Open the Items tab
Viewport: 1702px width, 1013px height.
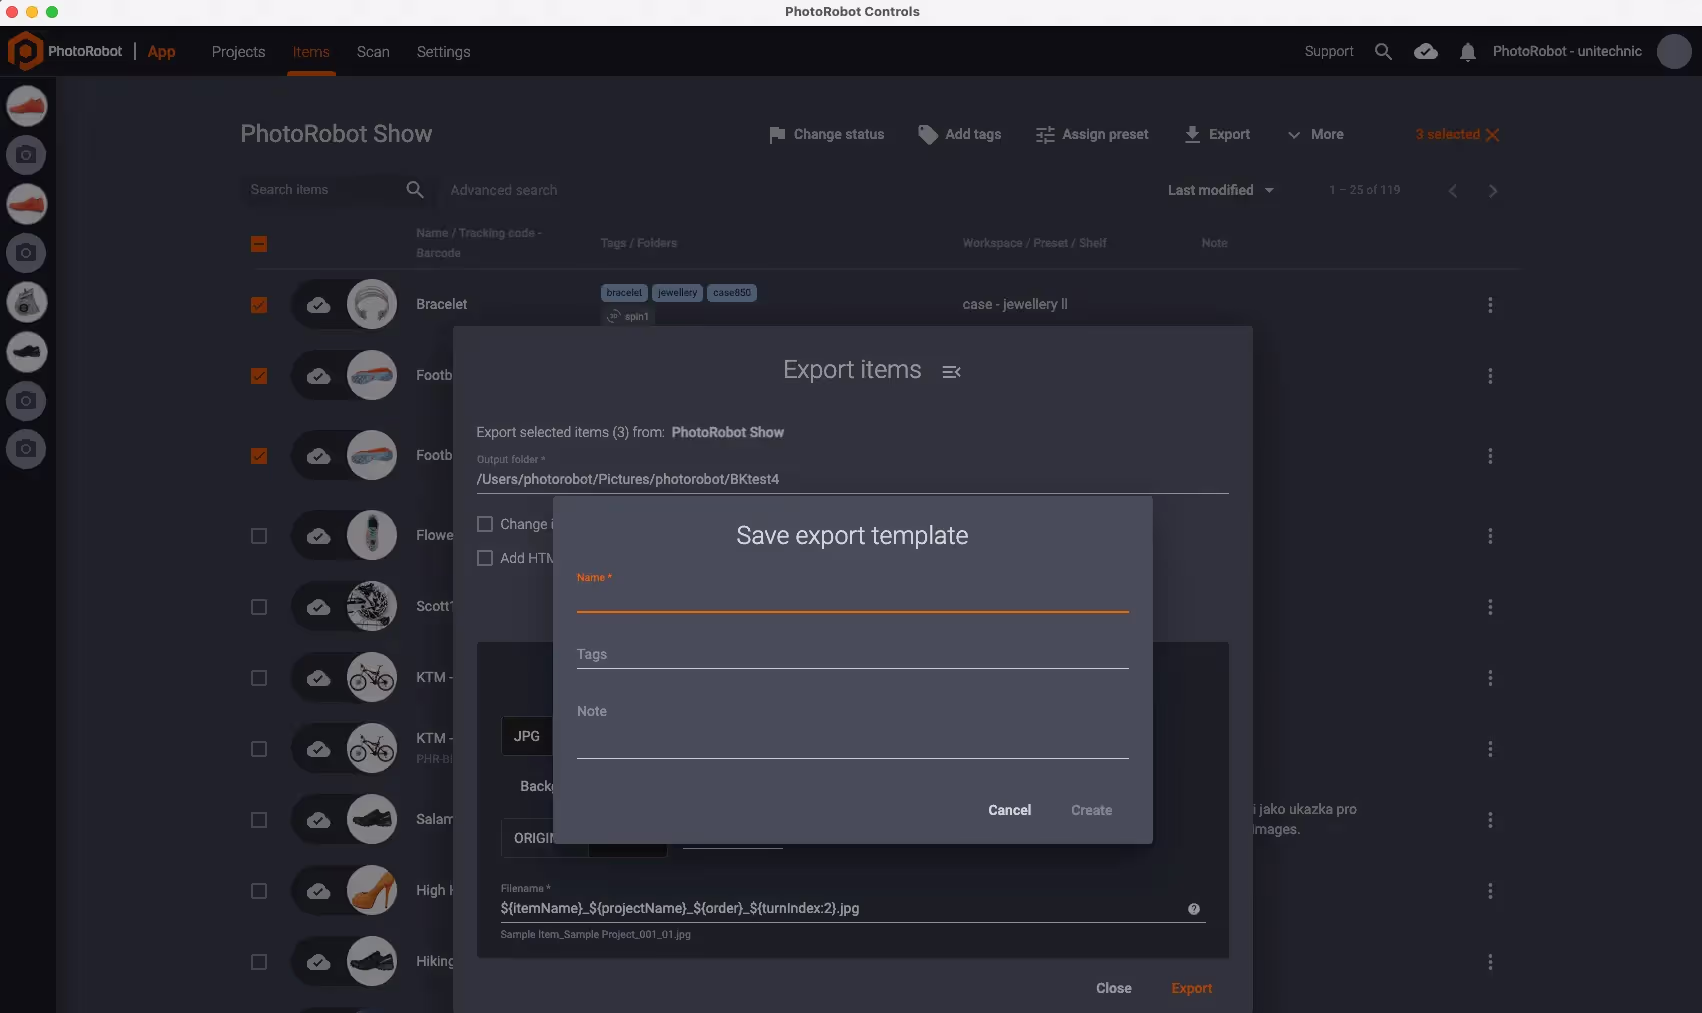click(x=311, y=52)
